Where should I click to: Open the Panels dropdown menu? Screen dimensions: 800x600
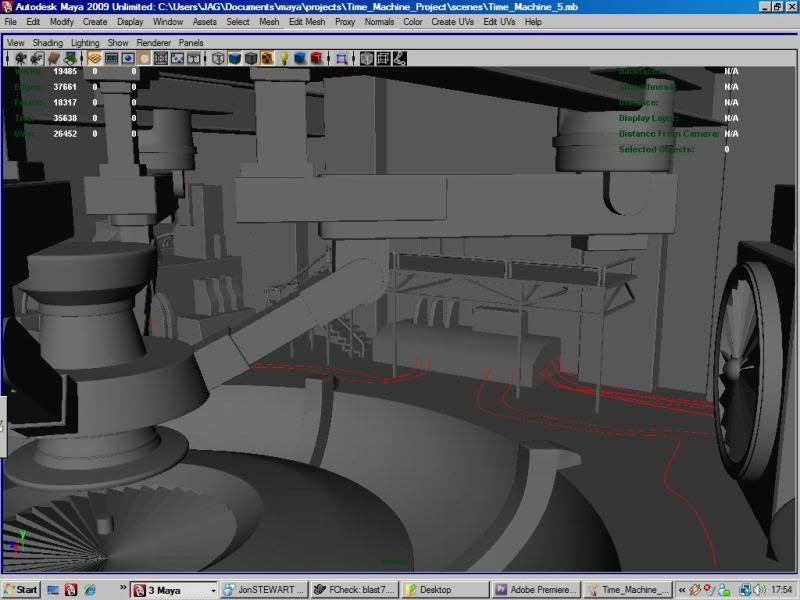point(190,43)
